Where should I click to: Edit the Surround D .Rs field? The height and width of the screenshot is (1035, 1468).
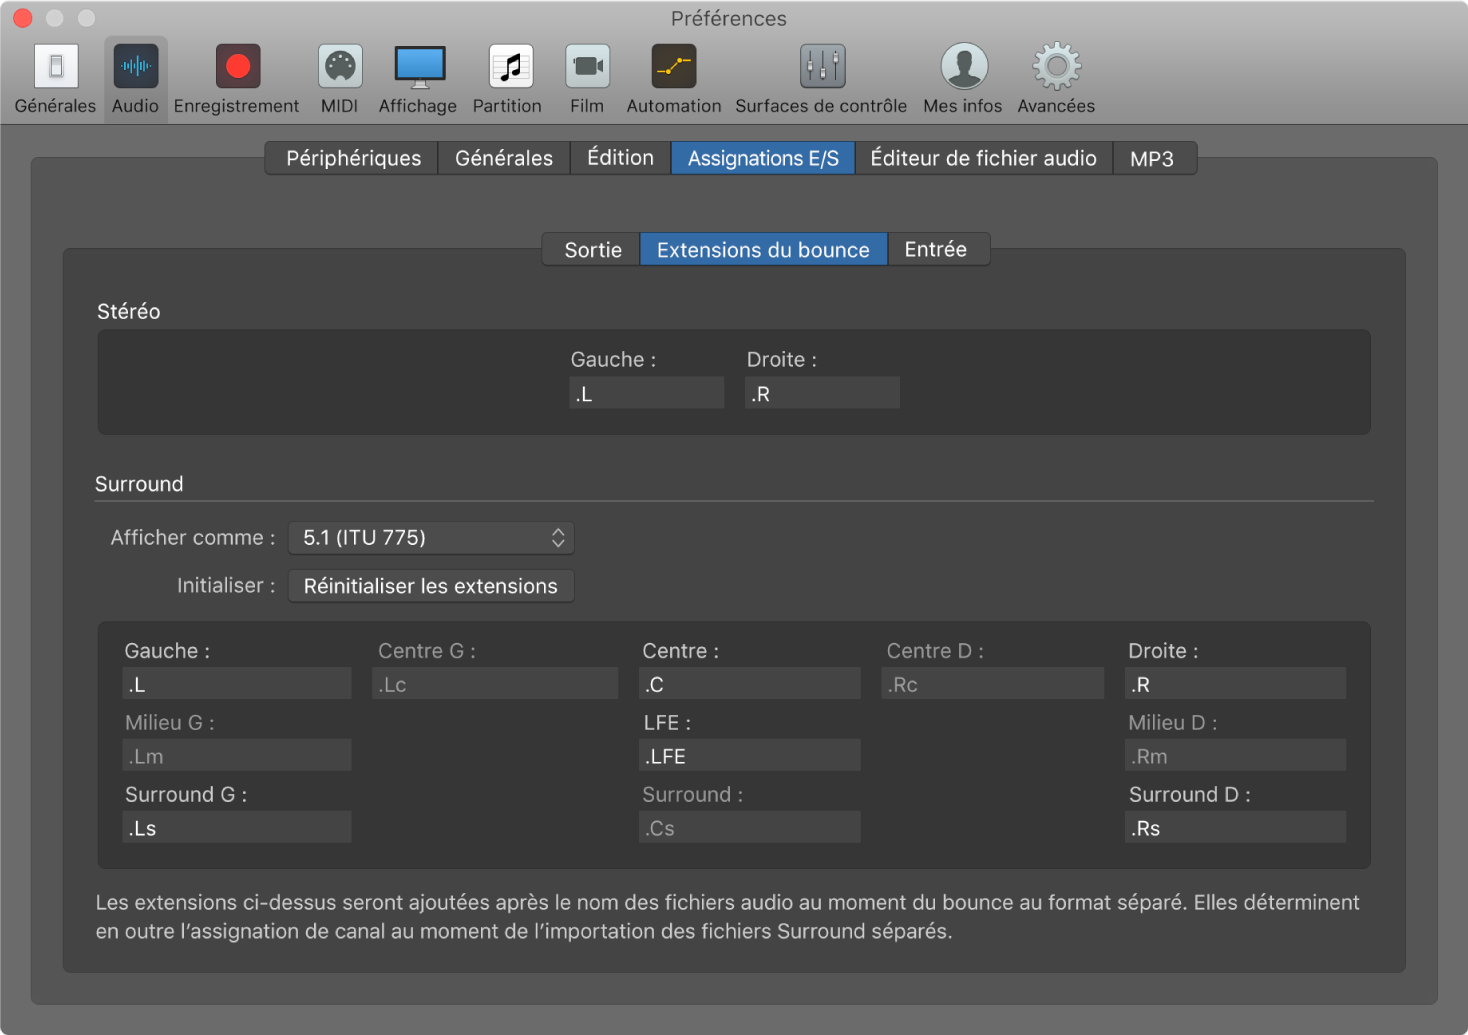click(x=1236, y=828)
